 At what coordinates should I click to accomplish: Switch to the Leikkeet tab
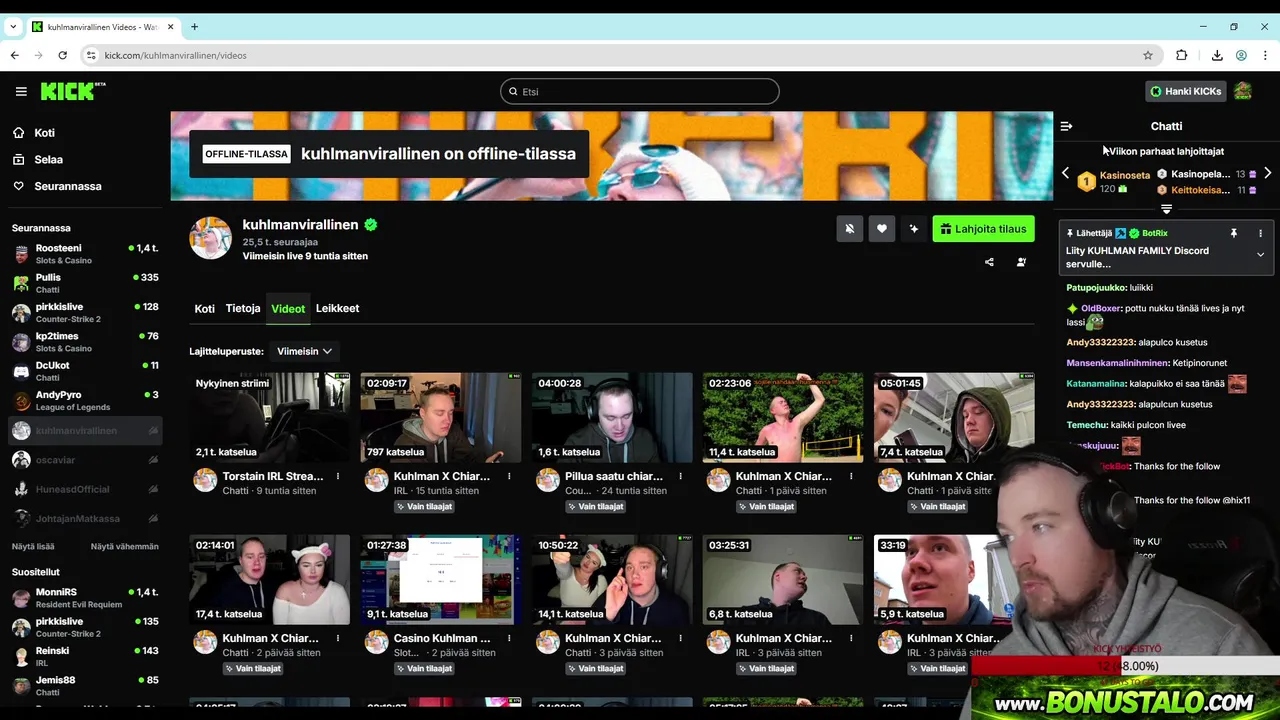337,309
